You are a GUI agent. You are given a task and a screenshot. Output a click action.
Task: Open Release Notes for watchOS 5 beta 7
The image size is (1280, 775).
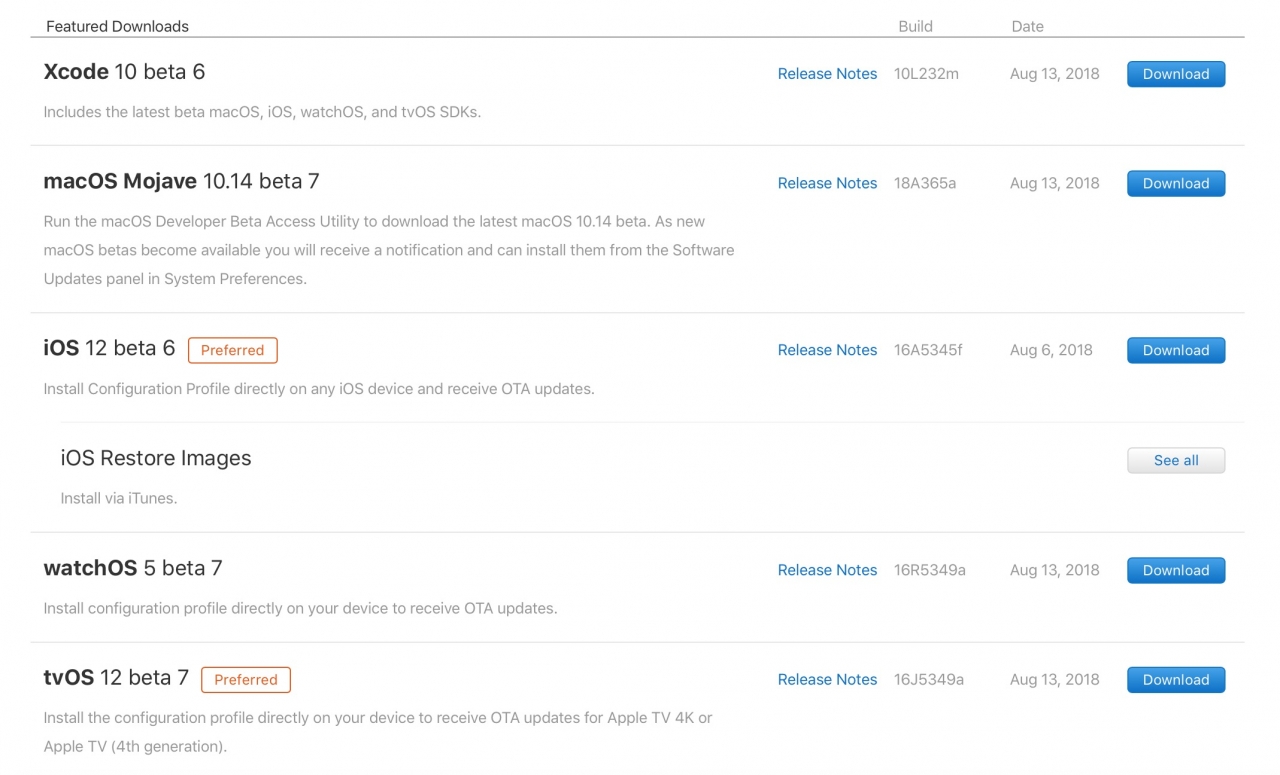point(827,570)
